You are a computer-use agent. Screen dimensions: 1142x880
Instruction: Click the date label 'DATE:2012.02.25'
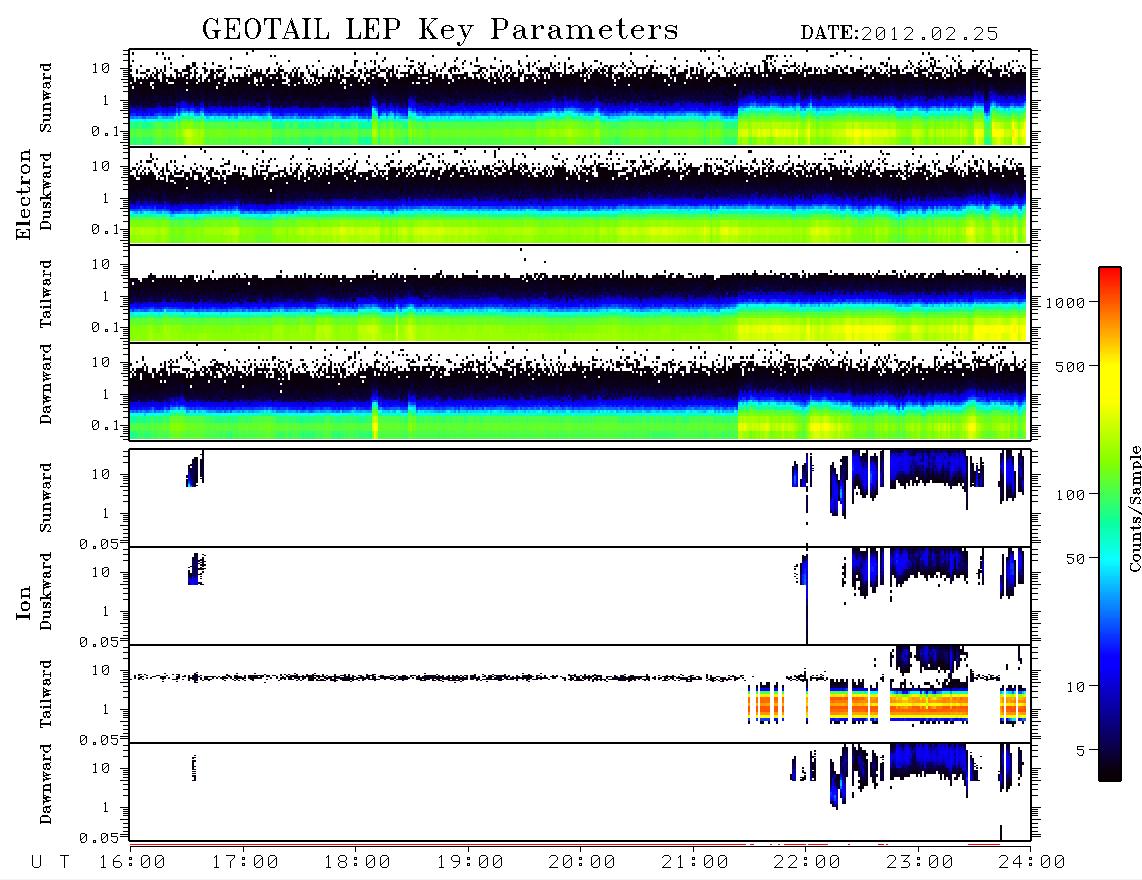(x=899, y=34)
